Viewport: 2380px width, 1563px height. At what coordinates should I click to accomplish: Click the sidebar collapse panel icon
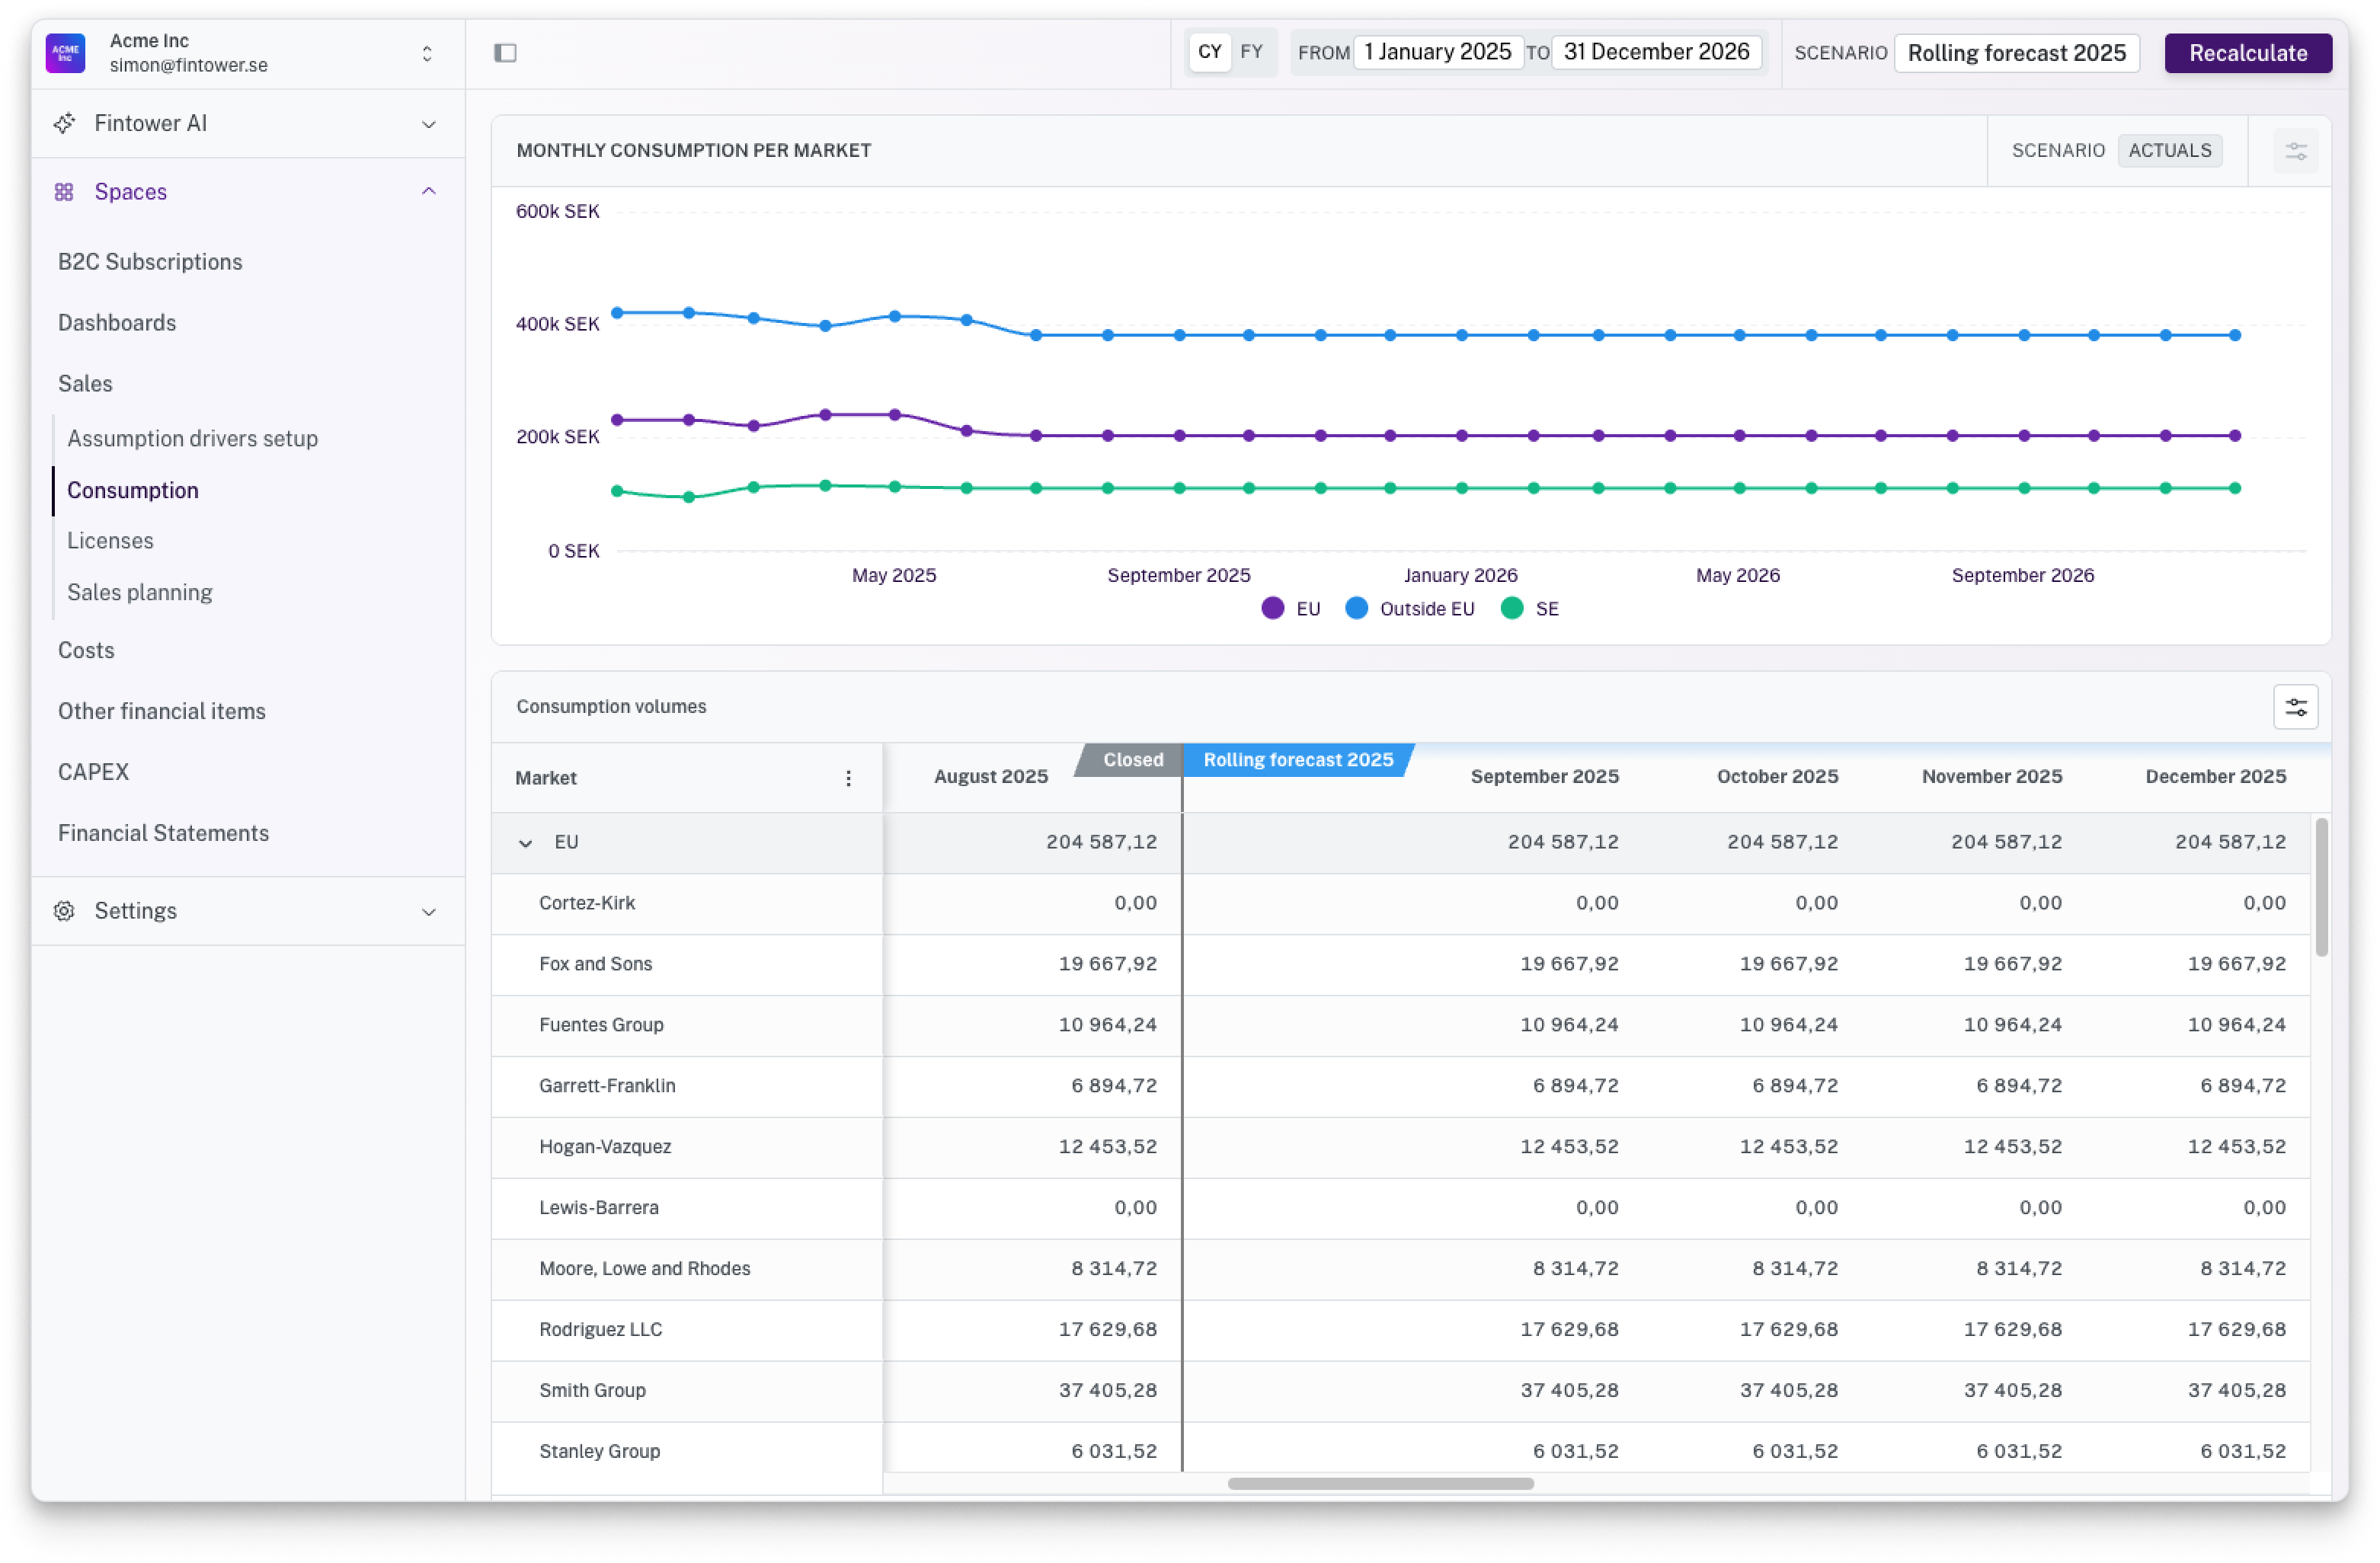(505, 52)
